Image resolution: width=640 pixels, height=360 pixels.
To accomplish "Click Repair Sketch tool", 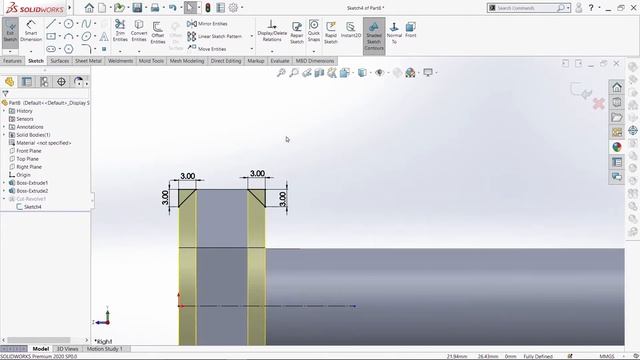I will tap(297, 33).
